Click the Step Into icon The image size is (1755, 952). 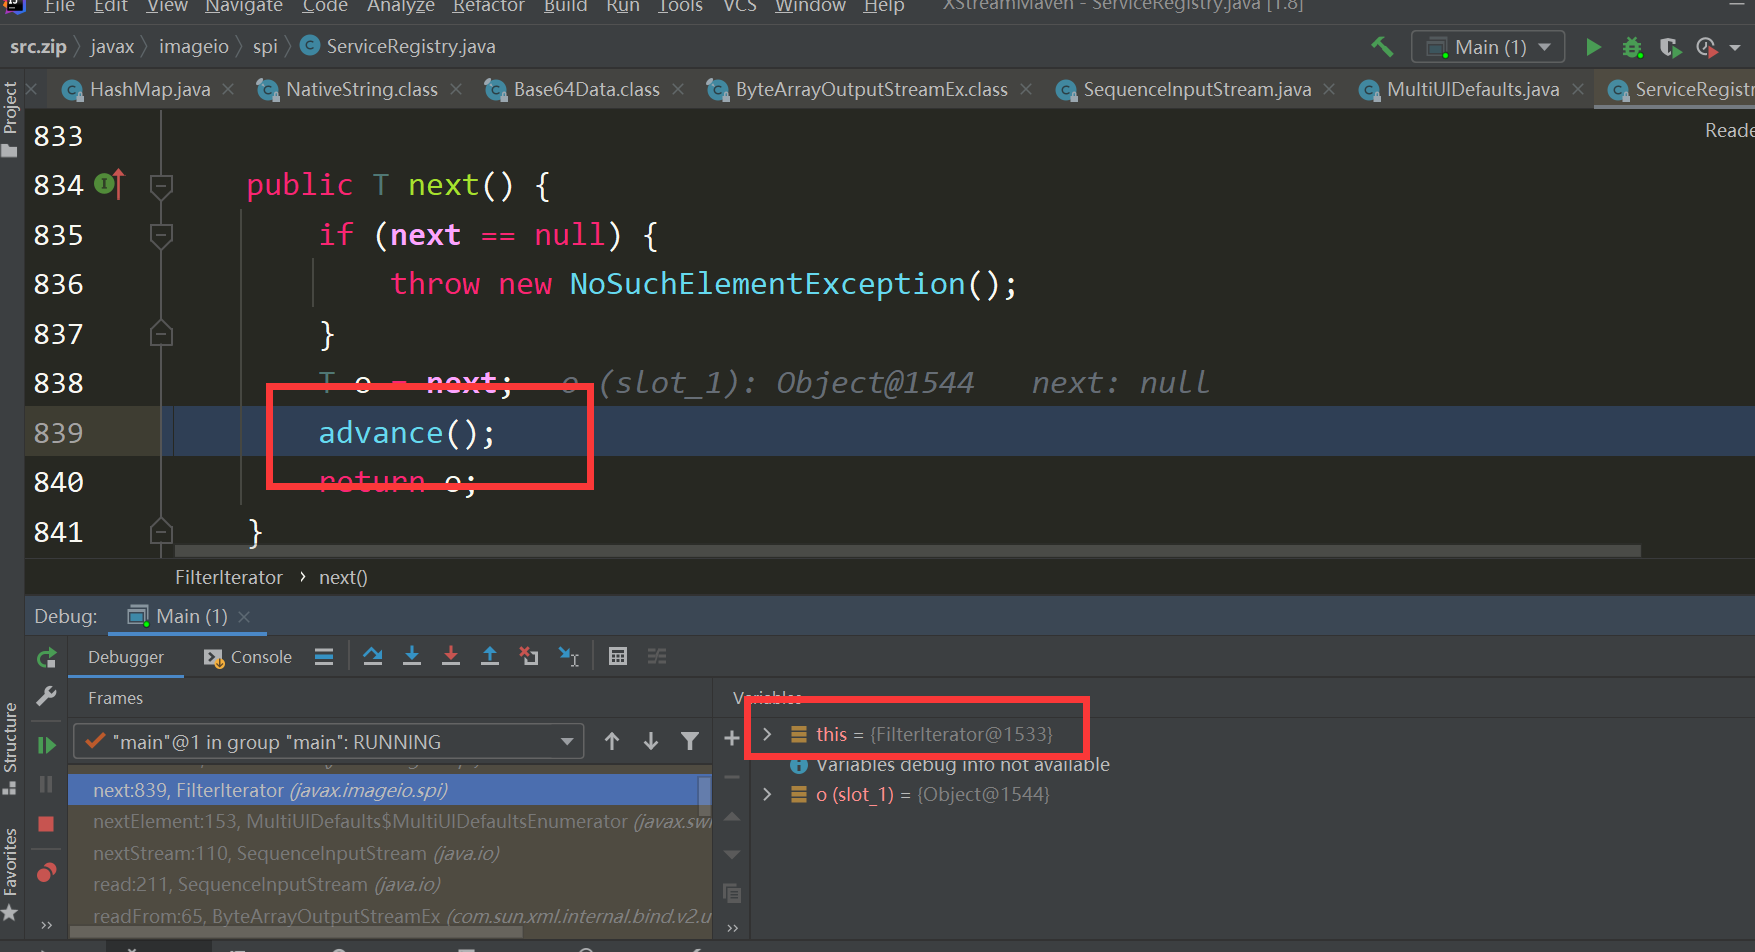pos(412,655)
